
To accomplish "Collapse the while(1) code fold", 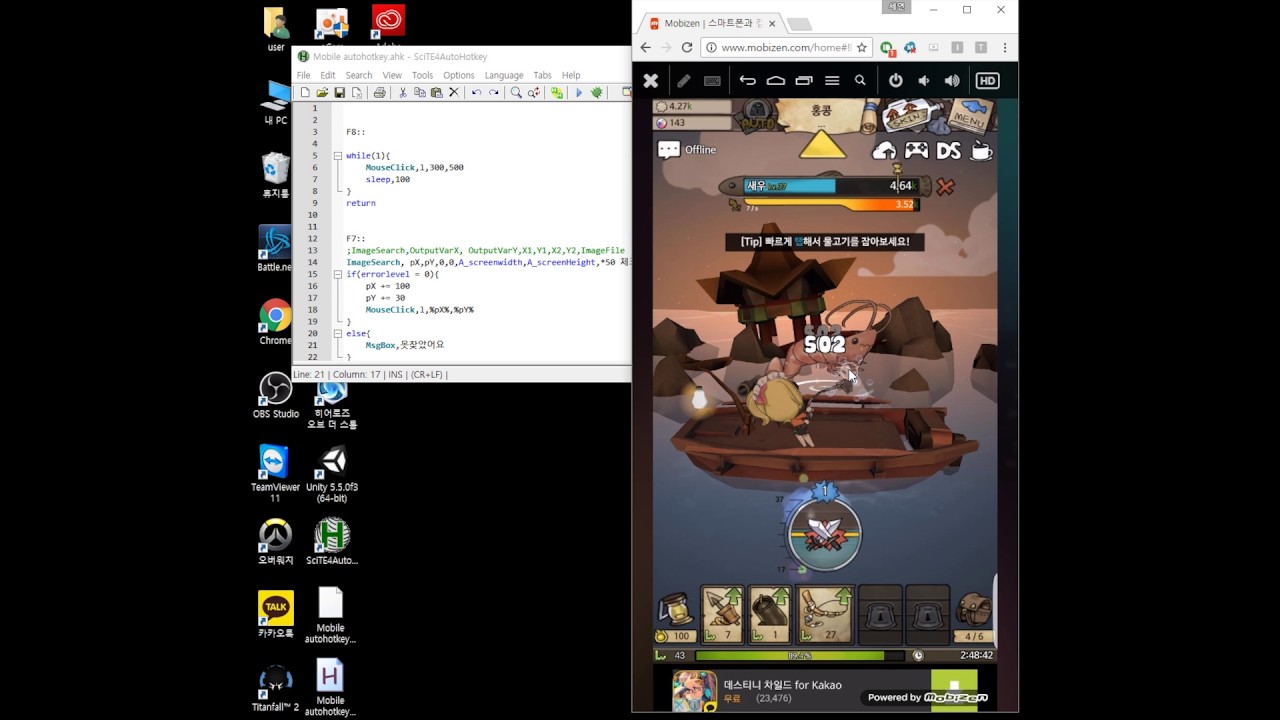I will pyautogui.click(x=338, y=156).
